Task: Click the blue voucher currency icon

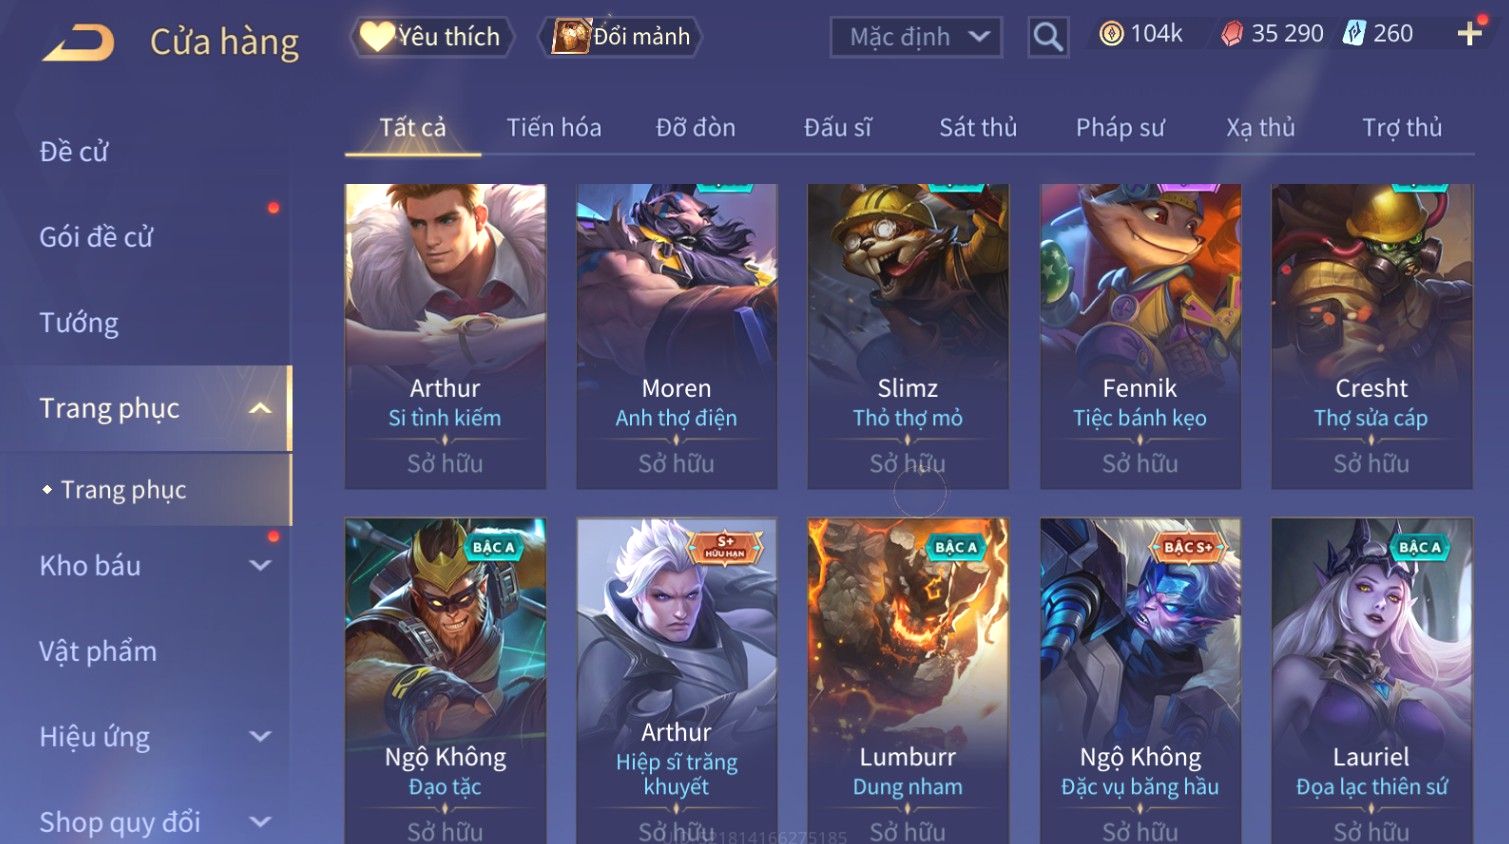Action: (x=1354, y=34)
